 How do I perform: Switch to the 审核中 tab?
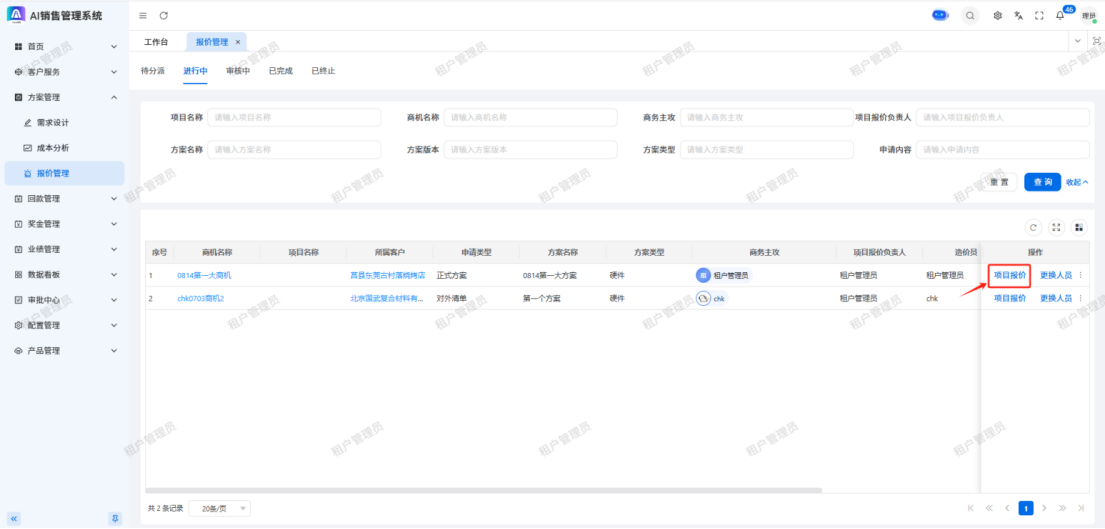pos(237,71)
